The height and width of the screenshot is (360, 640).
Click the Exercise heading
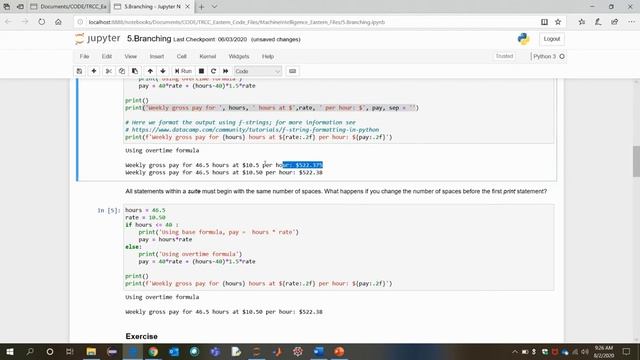point(142,336)
